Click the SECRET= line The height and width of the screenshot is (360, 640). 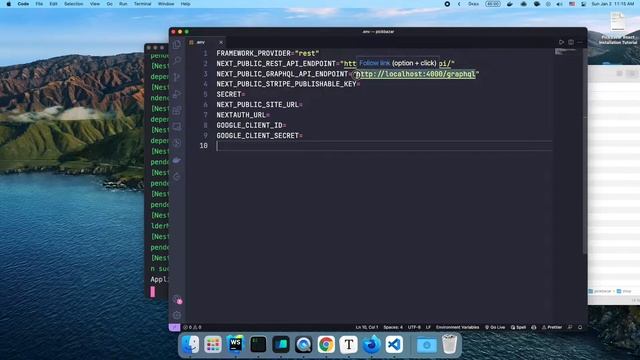tap(231, 94)
